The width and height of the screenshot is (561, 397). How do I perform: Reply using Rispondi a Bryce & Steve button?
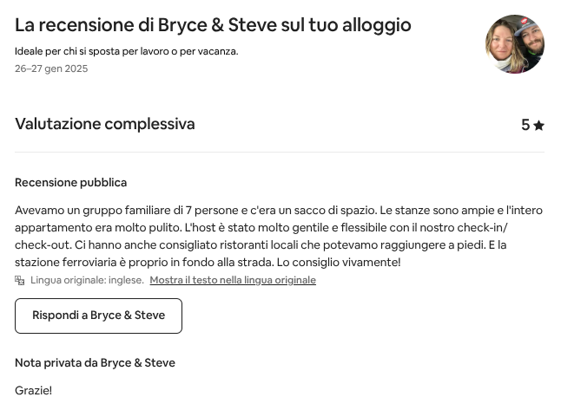(x=98, y=316)
